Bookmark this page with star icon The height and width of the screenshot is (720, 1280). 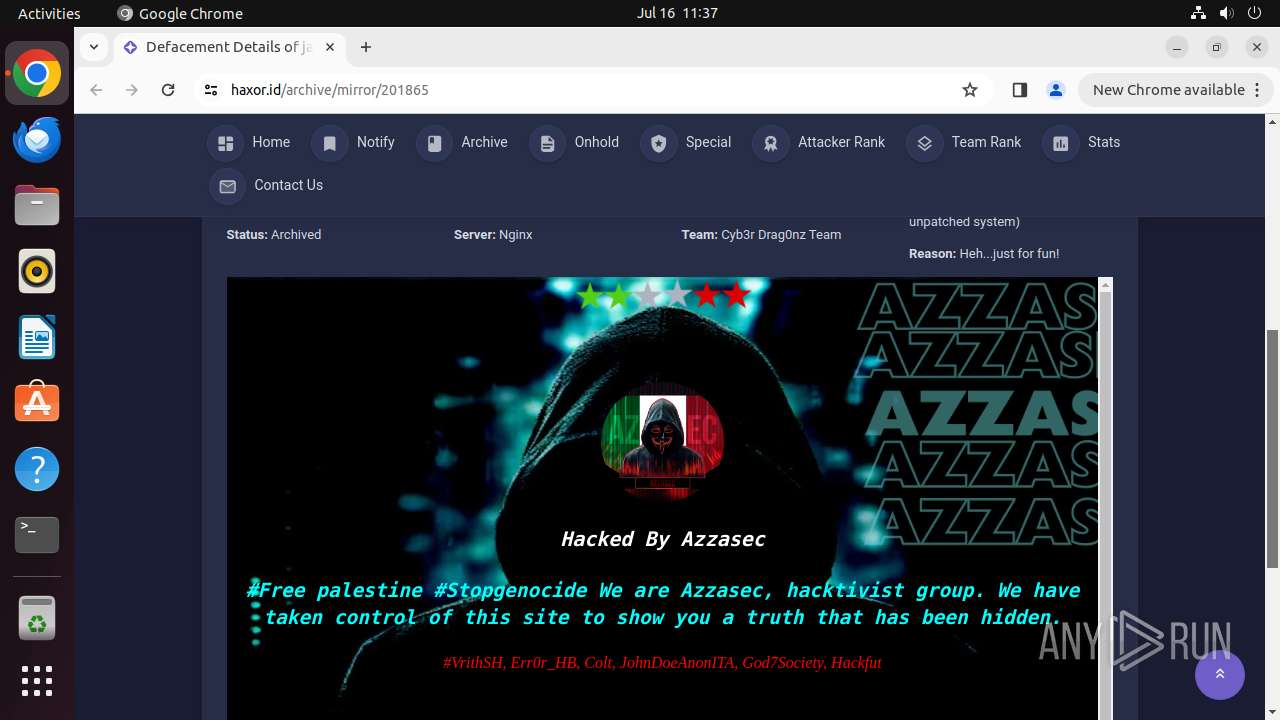[x=969, y=90]
